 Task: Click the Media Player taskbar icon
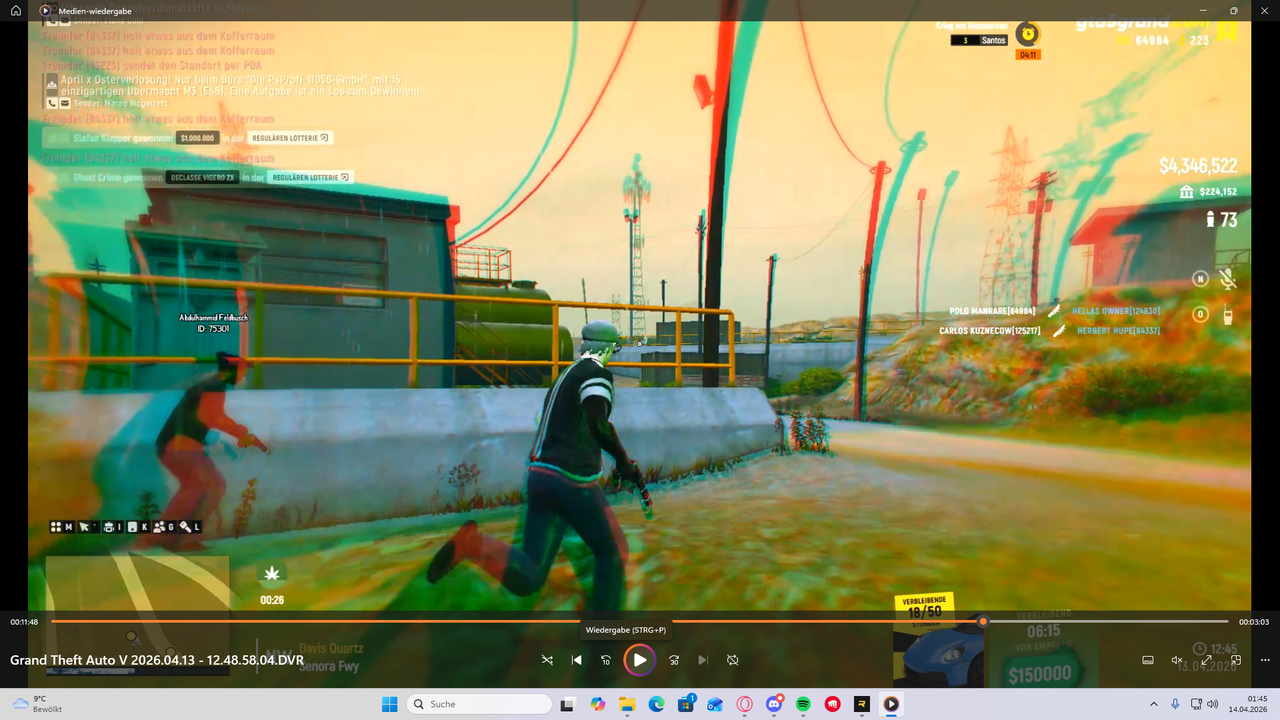coord(891,704)
